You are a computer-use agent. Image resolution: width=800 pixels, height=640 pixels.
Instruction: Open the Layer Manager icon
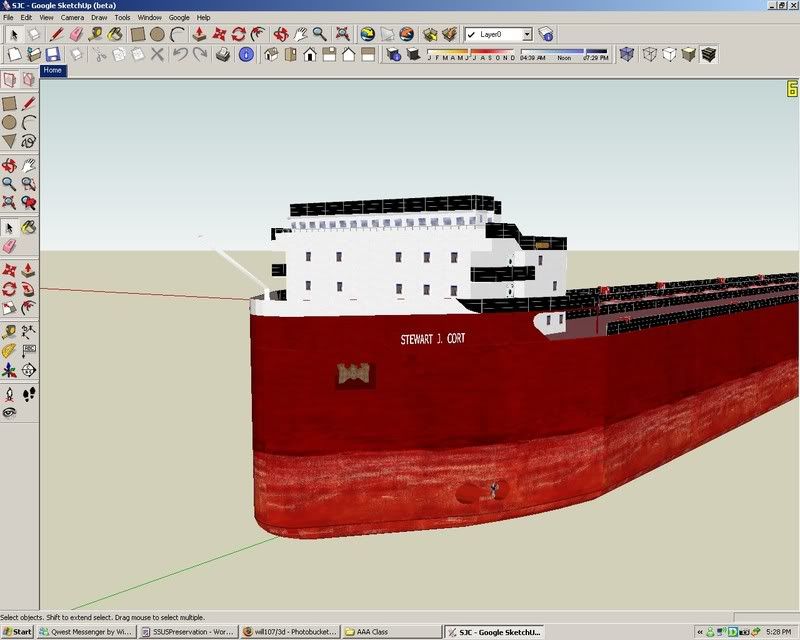pos(546,34)
